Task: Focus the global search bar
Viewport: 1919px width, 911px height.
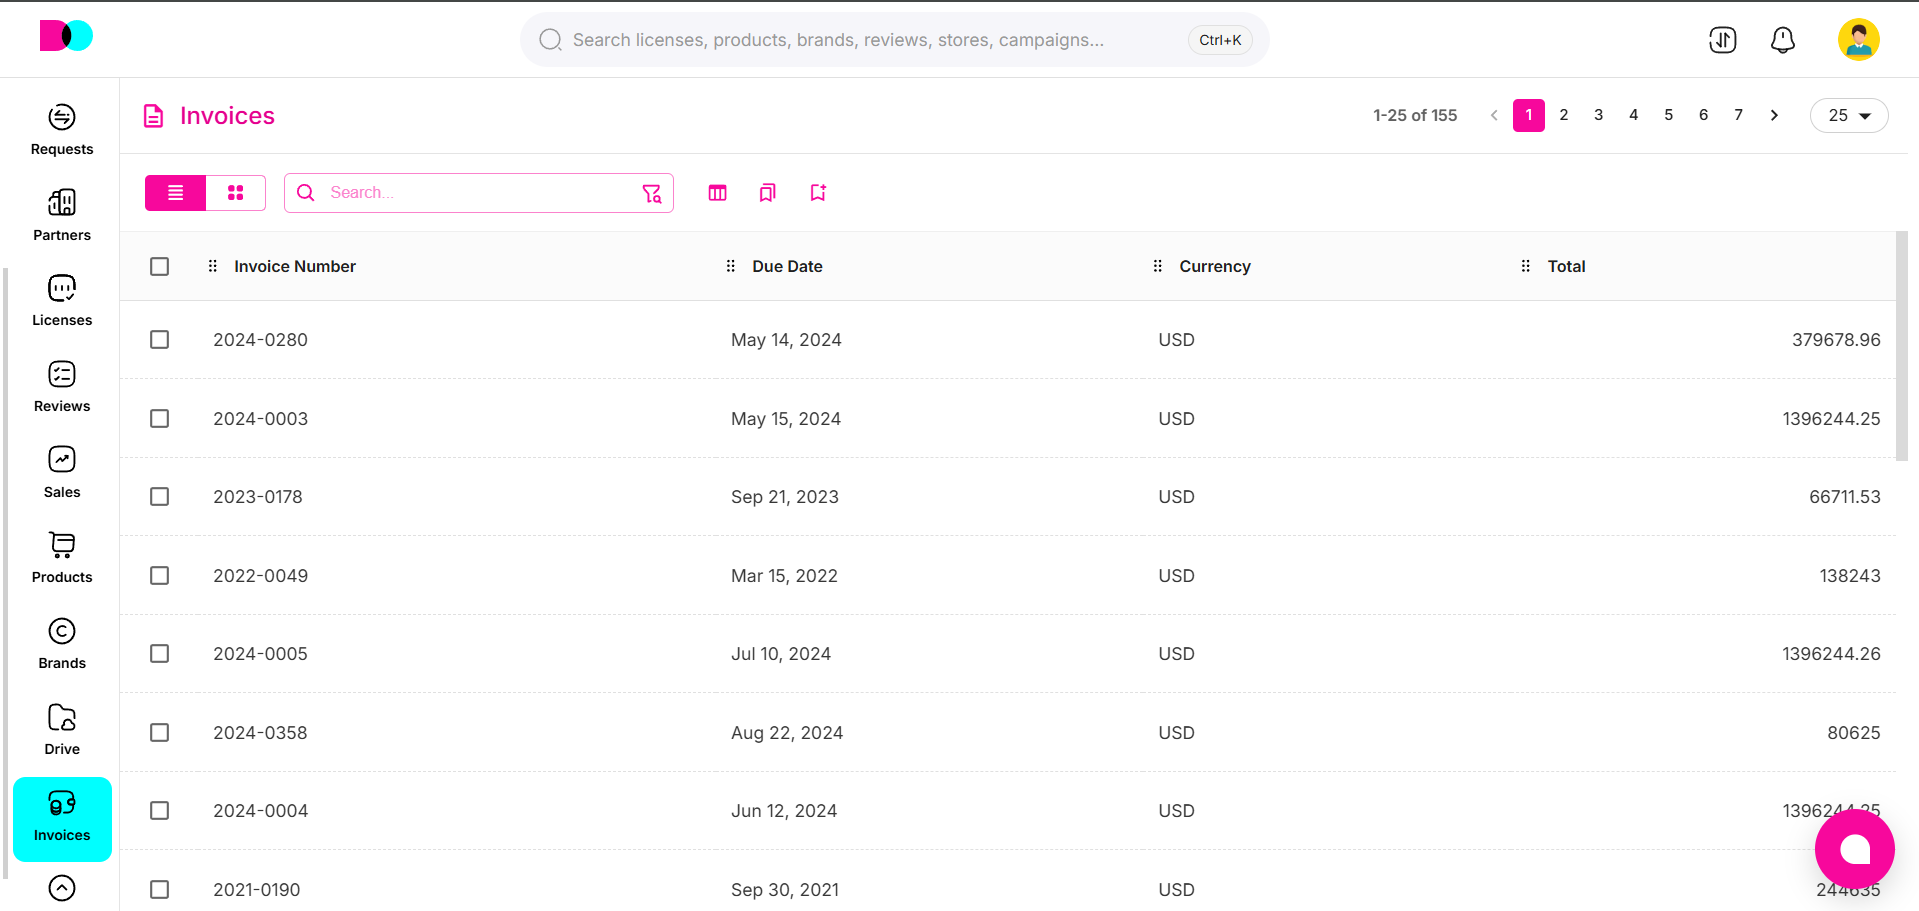Action: [x=895, y=40]
